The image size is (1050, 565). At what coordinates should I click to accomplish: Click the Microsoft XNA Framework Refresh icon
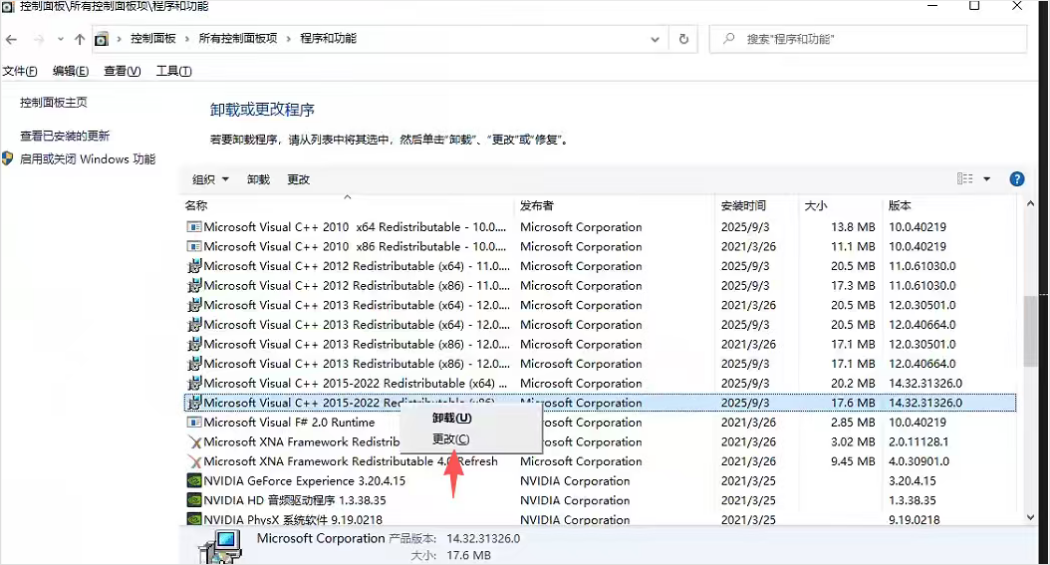194,462
